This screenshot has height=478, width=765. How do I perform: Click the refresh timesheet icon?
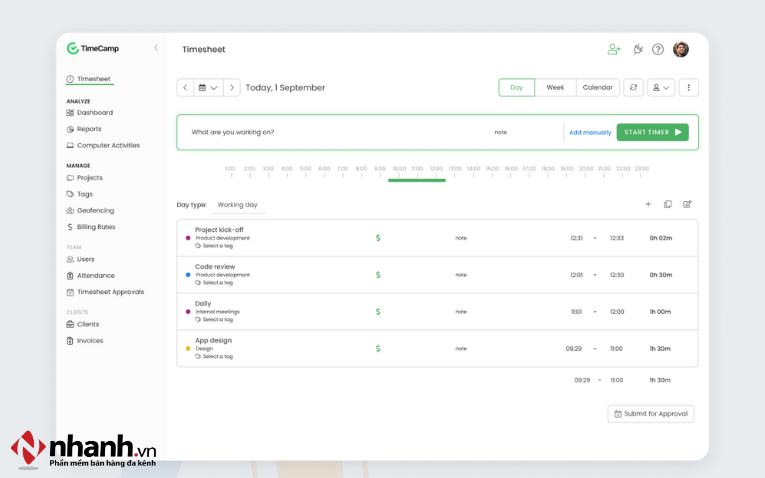(633, 88)
